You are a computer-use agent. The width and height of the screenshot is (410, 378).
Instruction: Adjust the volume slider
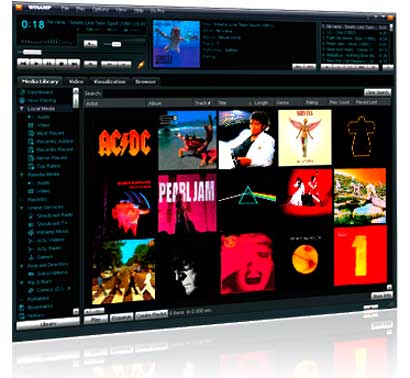(117, 44)
